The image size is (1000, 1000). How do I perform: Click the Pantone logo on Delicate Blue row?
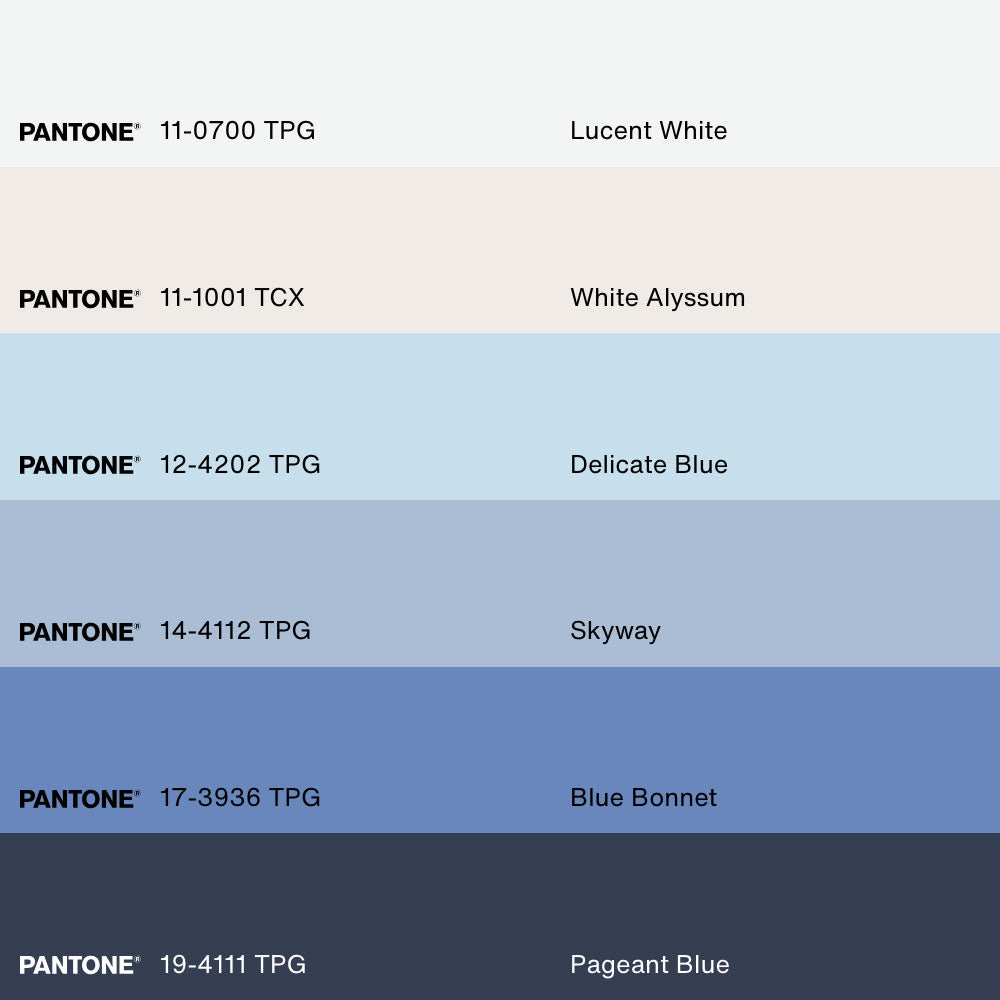[79, 465]
